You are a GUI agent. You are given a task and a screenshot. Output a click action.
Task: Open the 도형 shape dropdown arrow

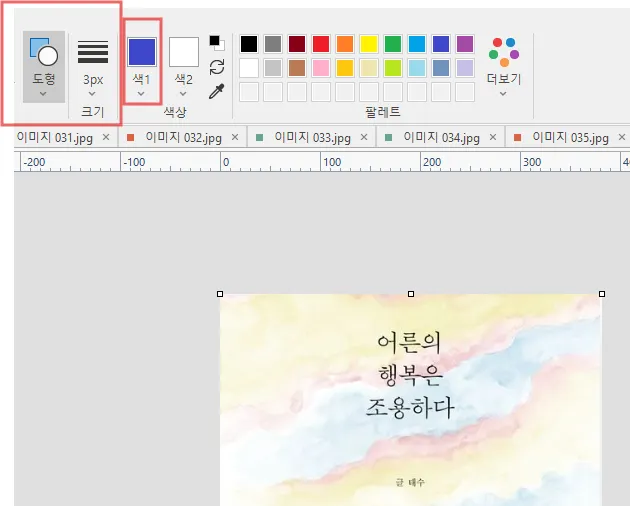[43, 94]
